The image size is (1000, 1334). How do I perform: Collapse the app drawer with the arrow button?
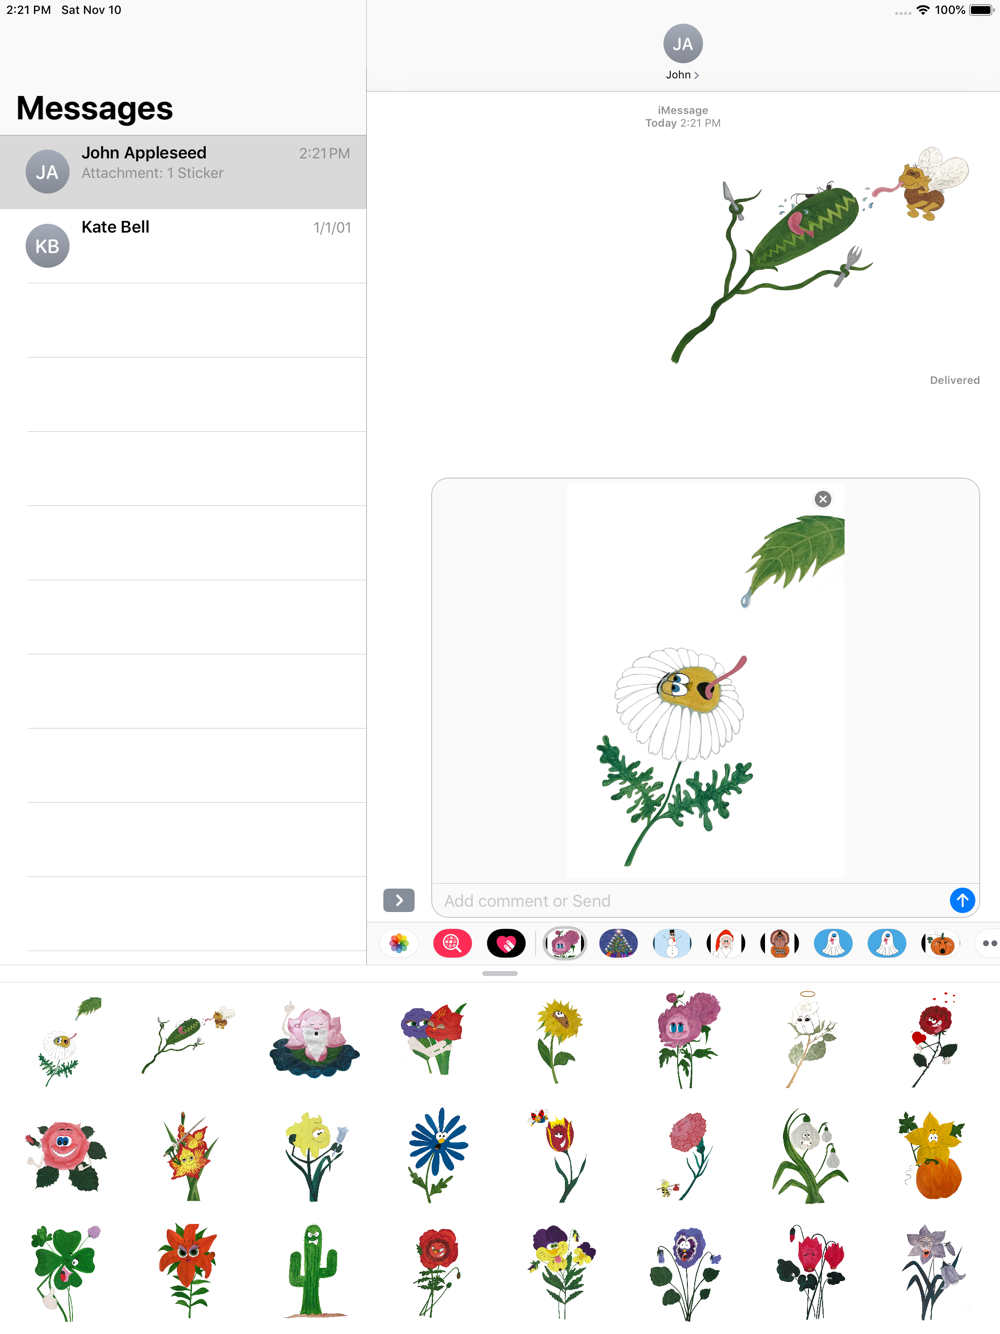399,900
